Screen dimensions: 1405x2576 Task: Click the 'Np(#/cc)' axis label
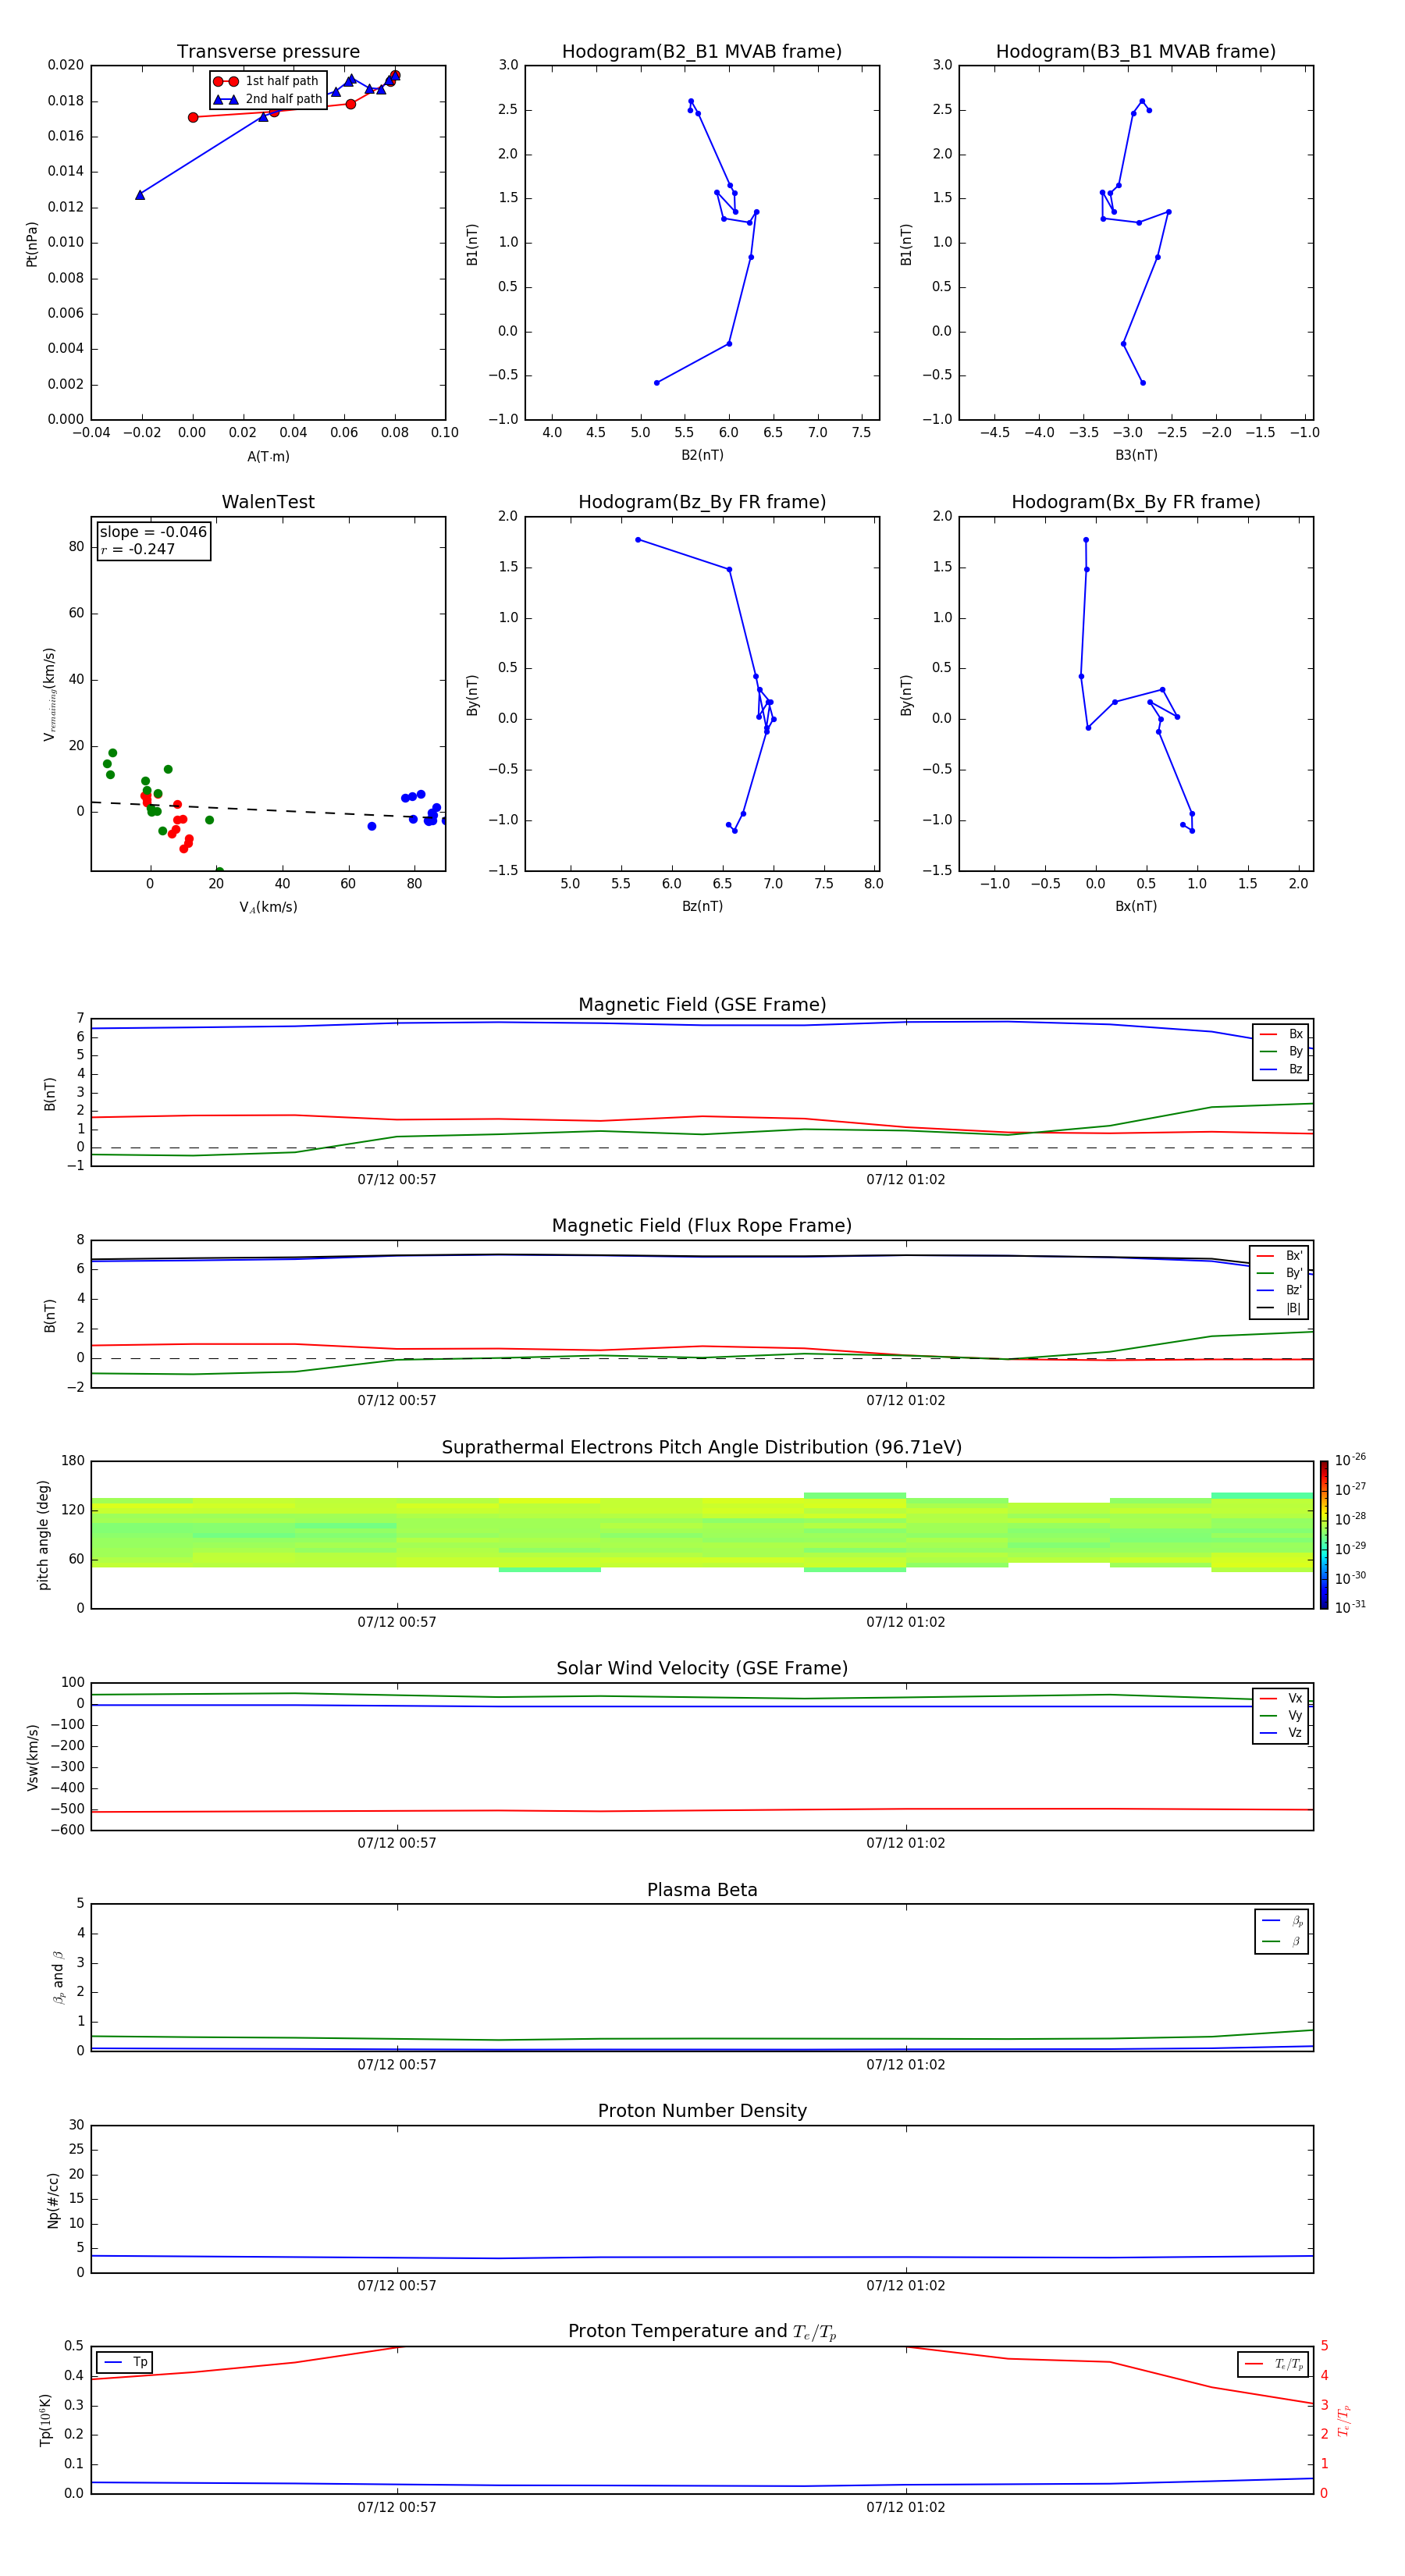[53, 2200]
